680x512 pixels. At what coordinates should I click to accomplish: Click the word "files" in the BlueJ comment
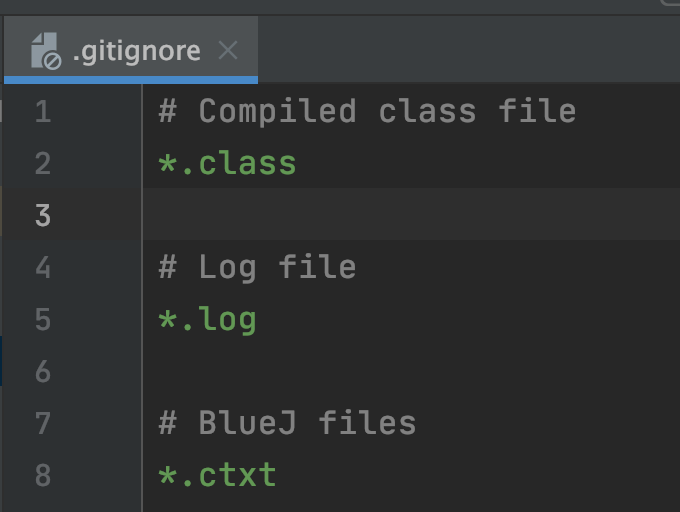(x=367, y=423)
